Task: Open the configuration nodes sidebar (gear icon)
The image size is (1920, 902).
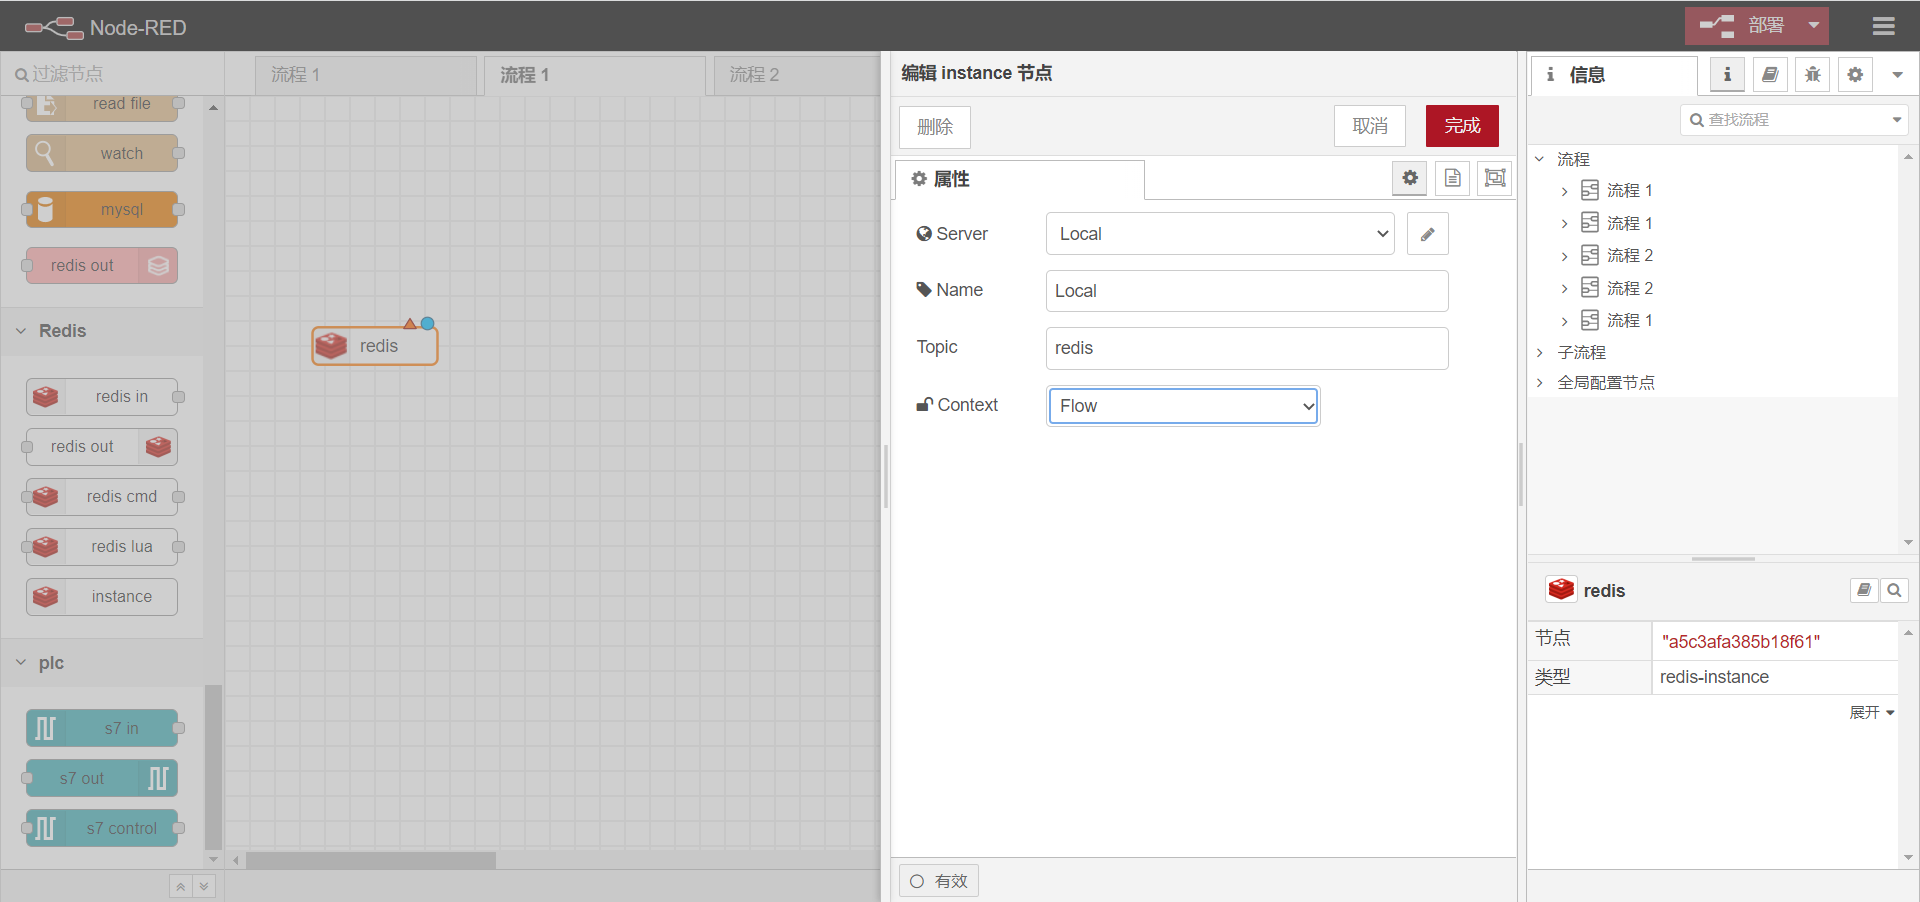Action: point(1855,74)
